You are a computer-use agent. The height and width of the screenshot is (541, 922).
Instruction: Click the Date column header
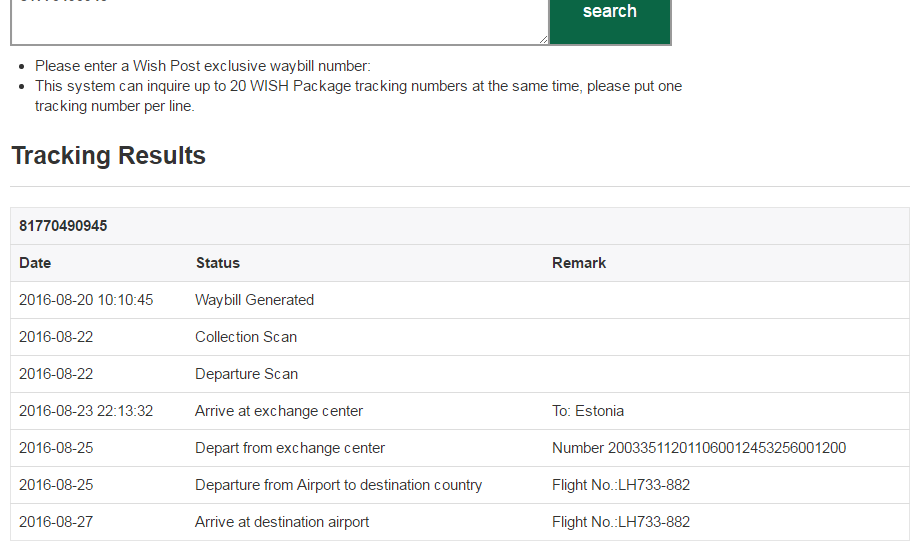[x=35, y=263]
